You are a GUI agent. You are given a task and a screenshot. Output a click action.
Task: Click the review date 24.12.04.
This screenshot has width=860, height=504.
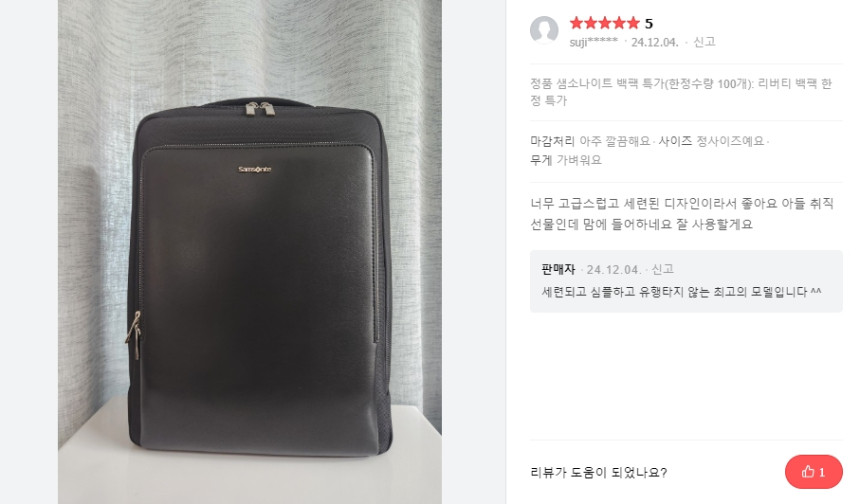pyautogui.click(x=655, y=42)
